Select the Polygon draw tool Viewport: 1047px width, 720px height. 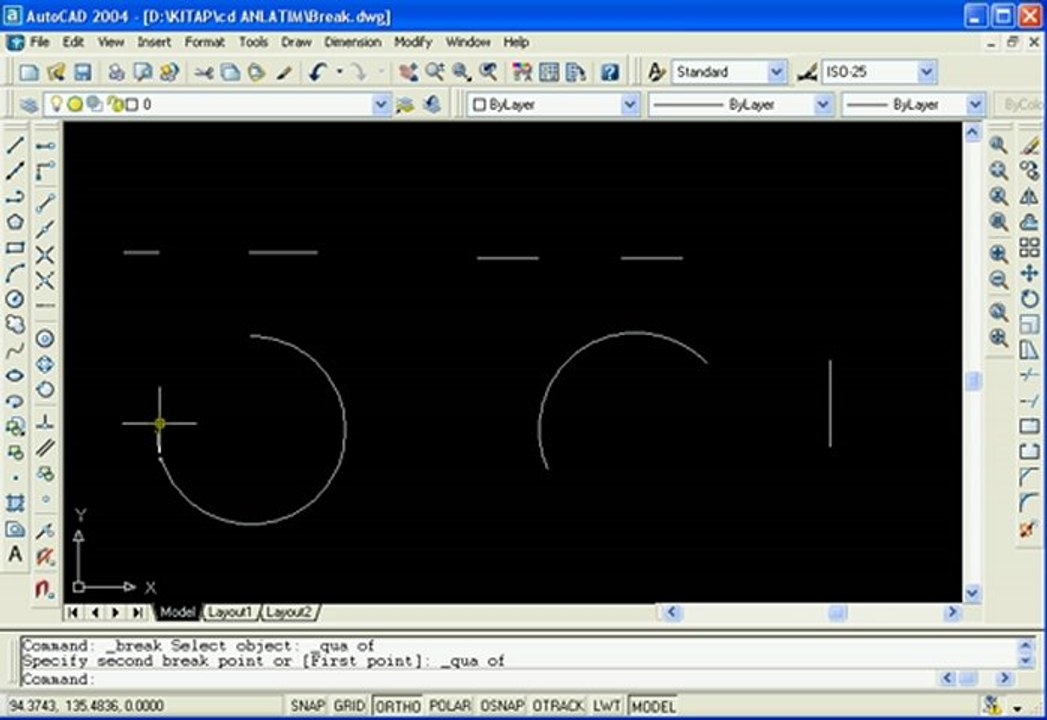click(15, 222)
